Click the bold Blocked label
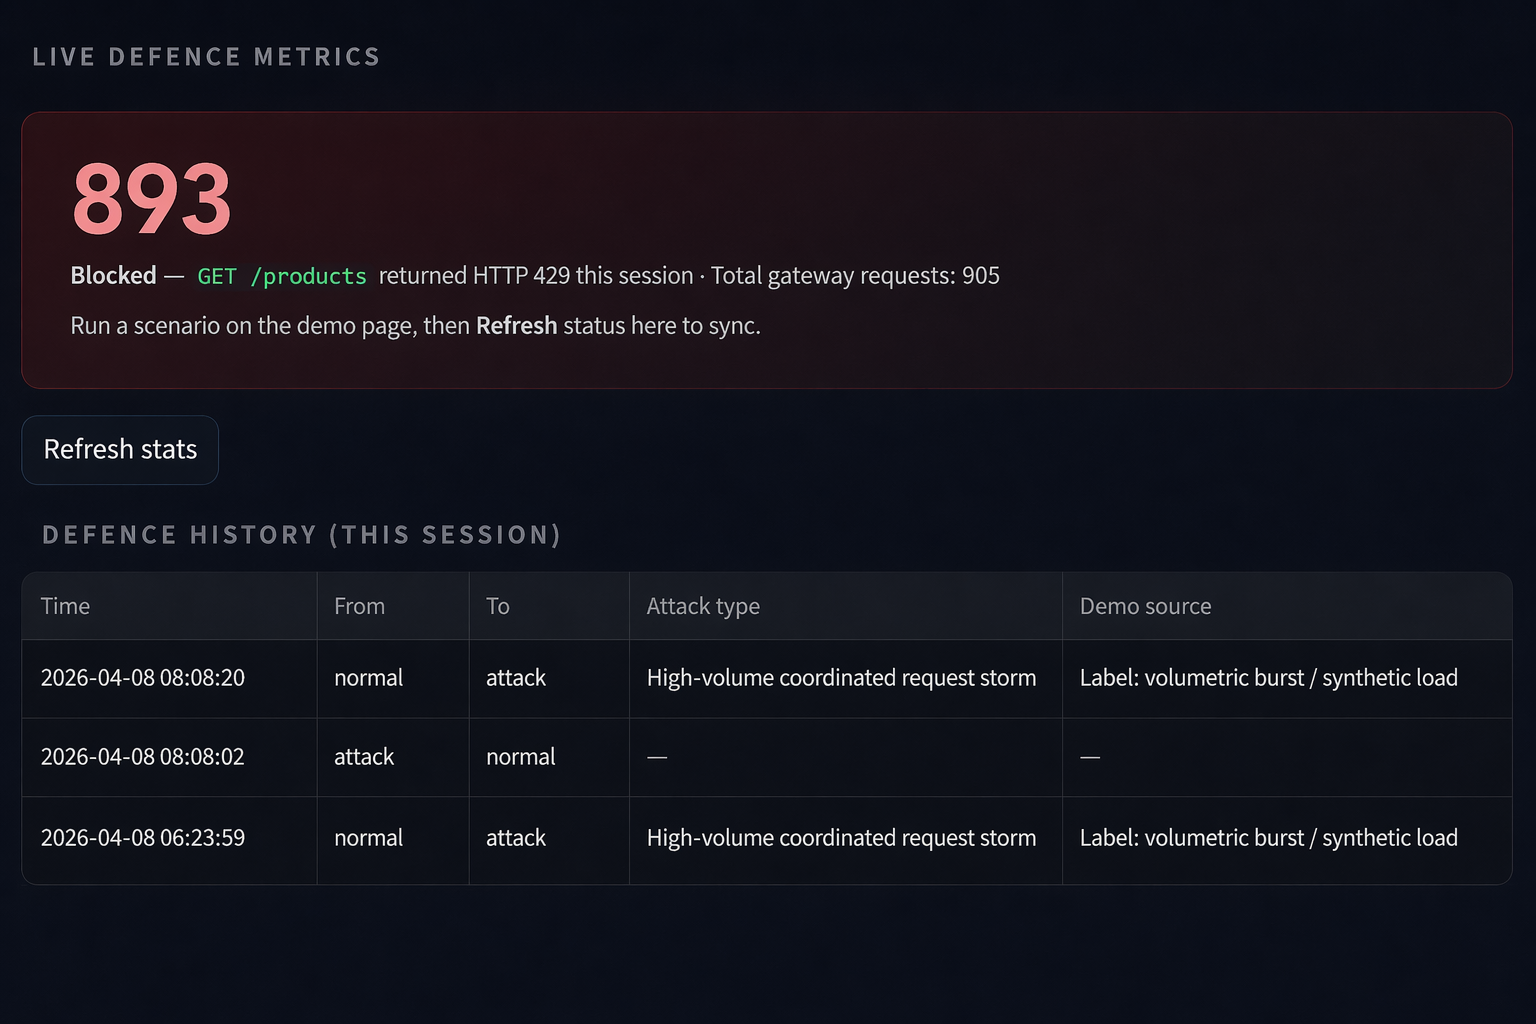Screen dimensions: 1536x1024 point(113,276)
